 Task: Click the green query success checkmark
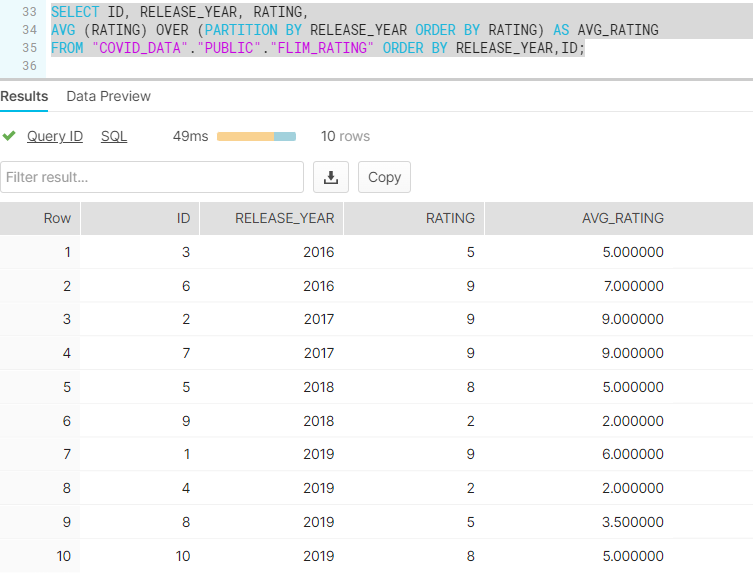[x=9, y=136]
